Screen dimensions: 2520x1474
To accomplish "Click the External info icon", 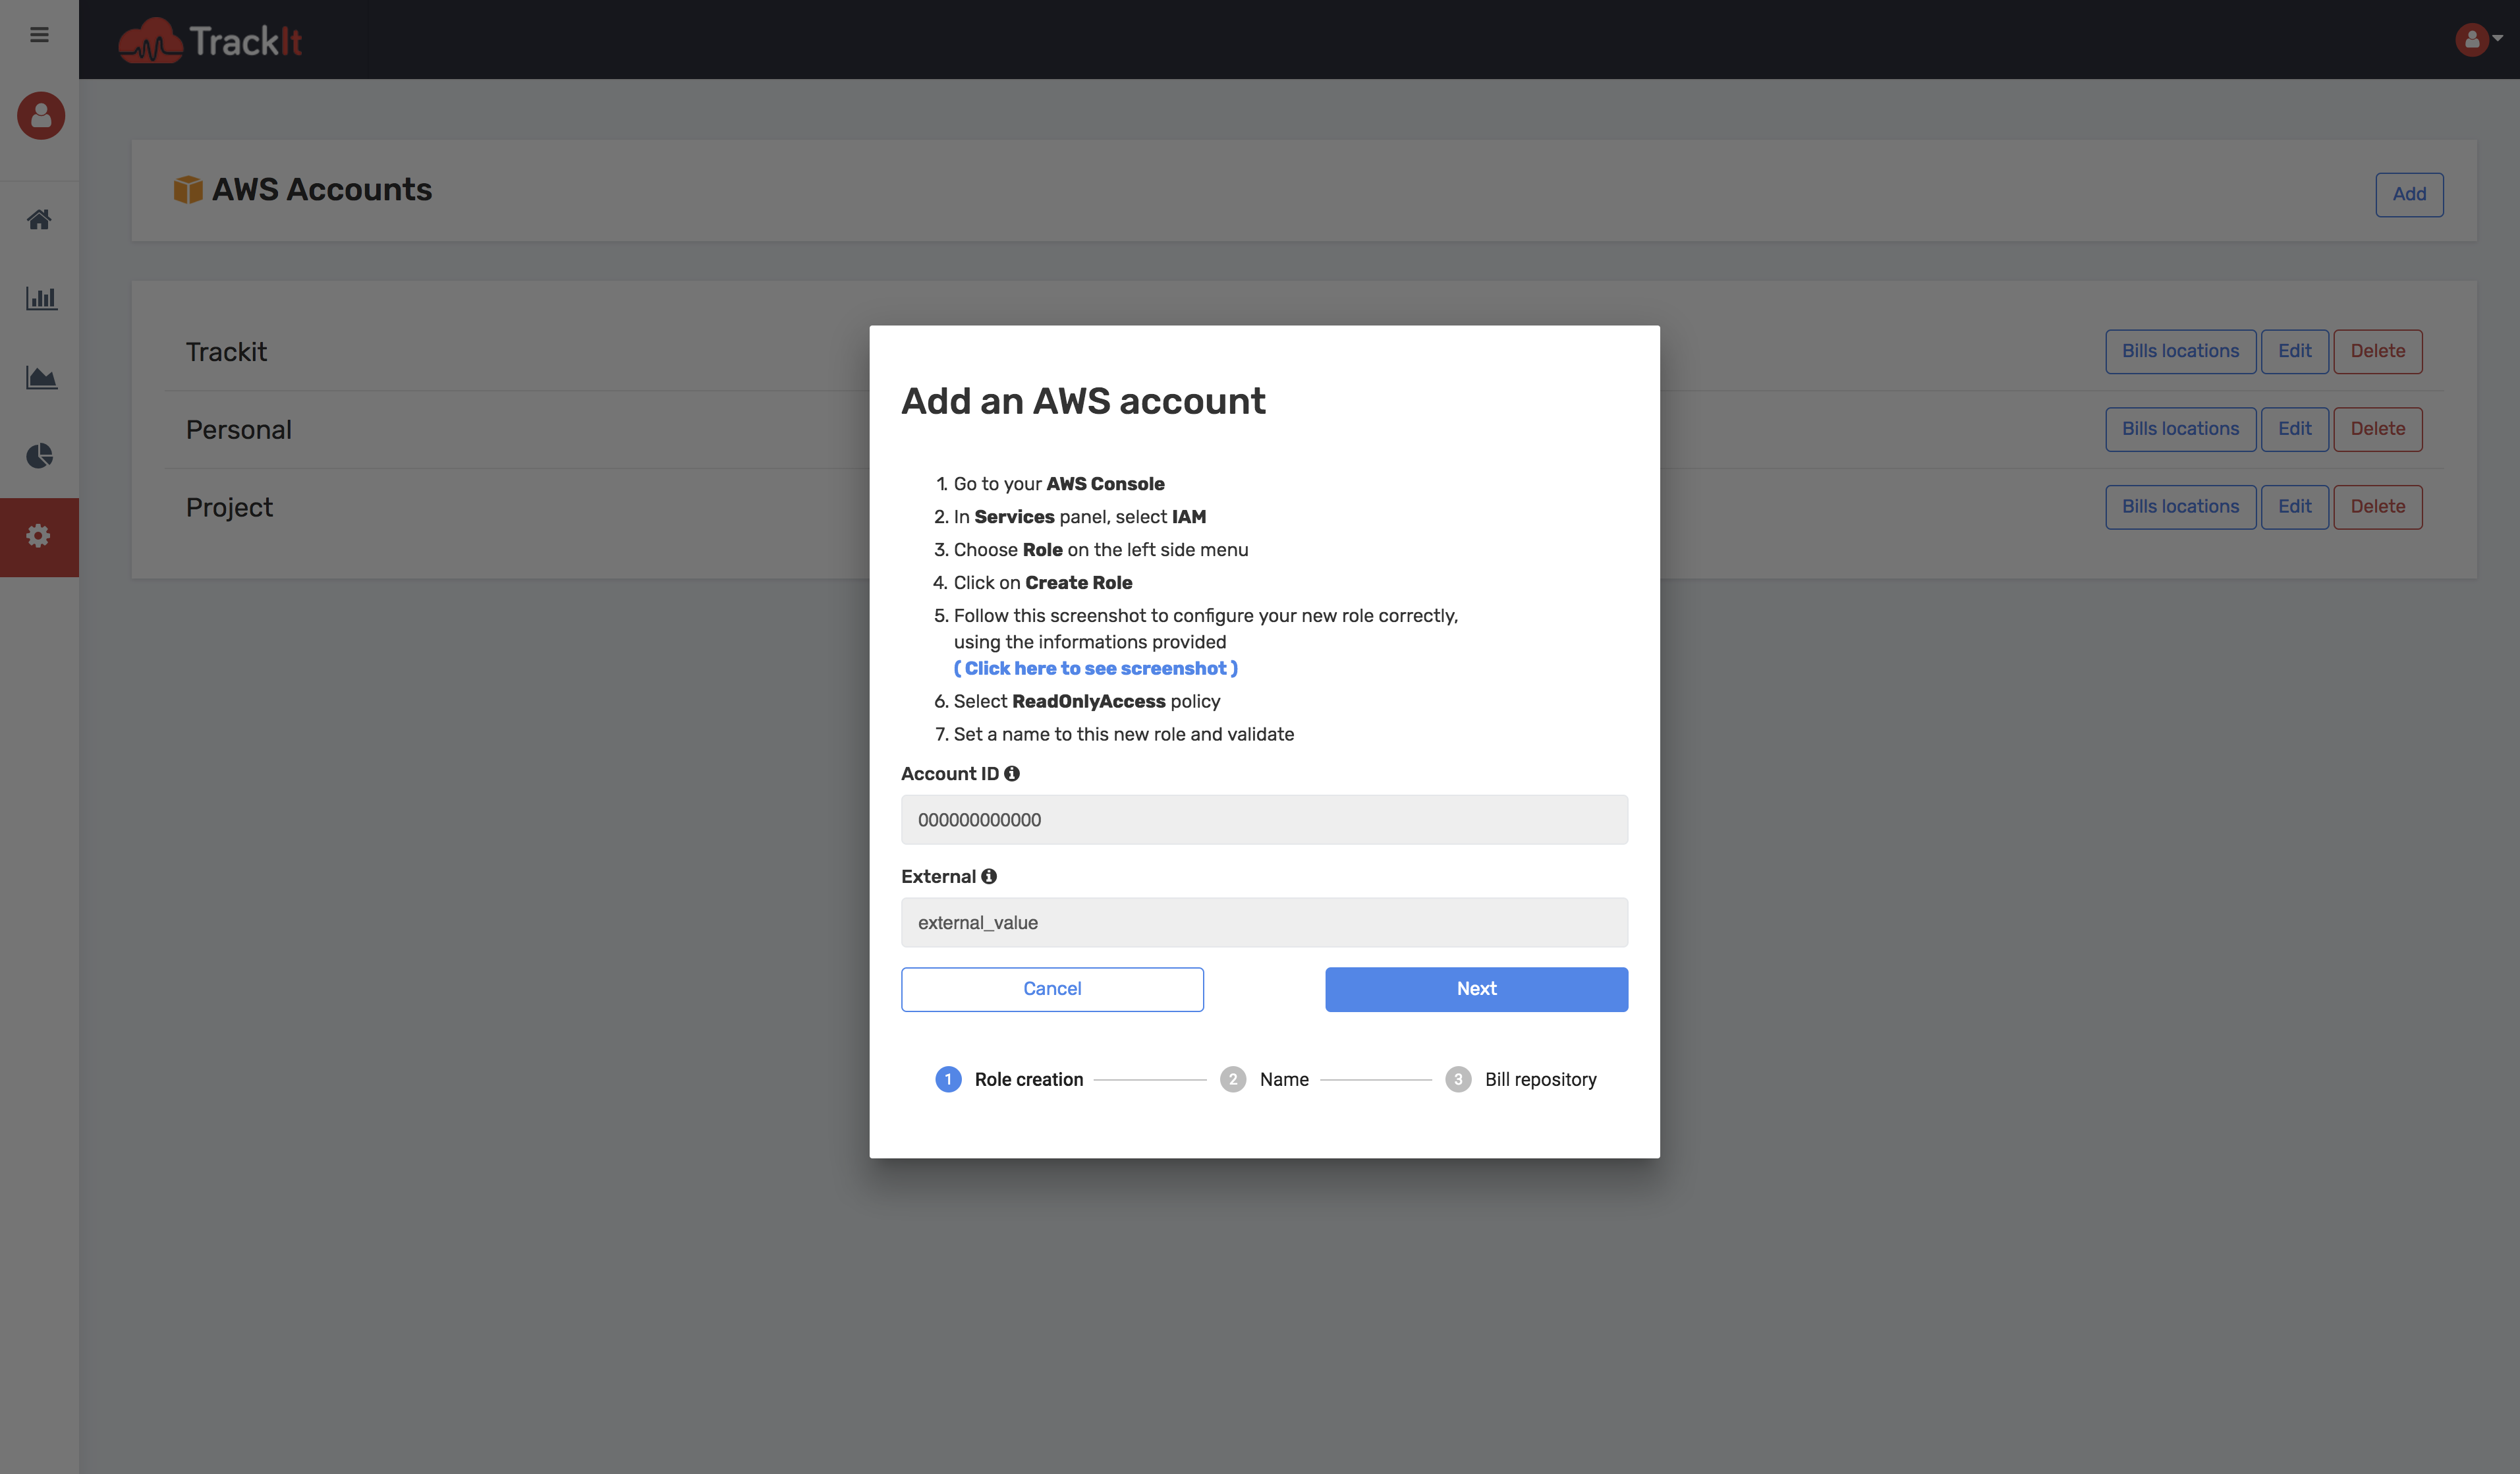I will click(x=989, y=877).
